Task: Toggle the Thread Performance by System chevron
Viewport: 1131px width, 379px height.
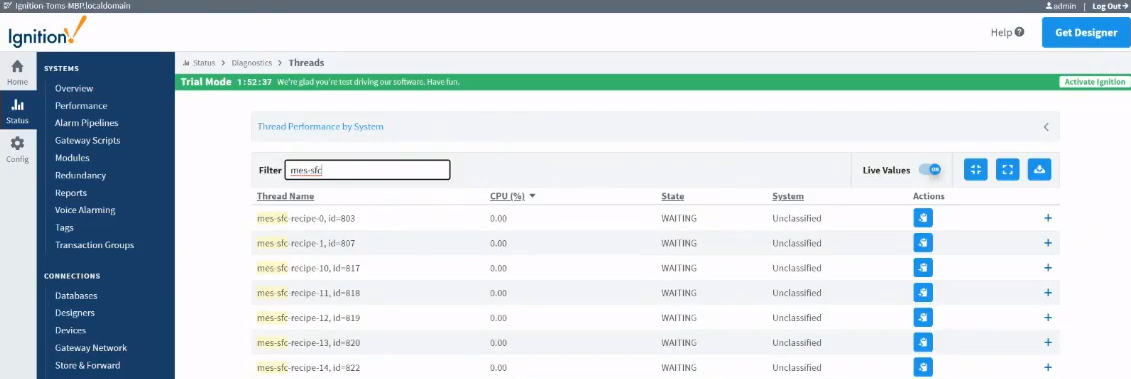Action: [1047, 127]
